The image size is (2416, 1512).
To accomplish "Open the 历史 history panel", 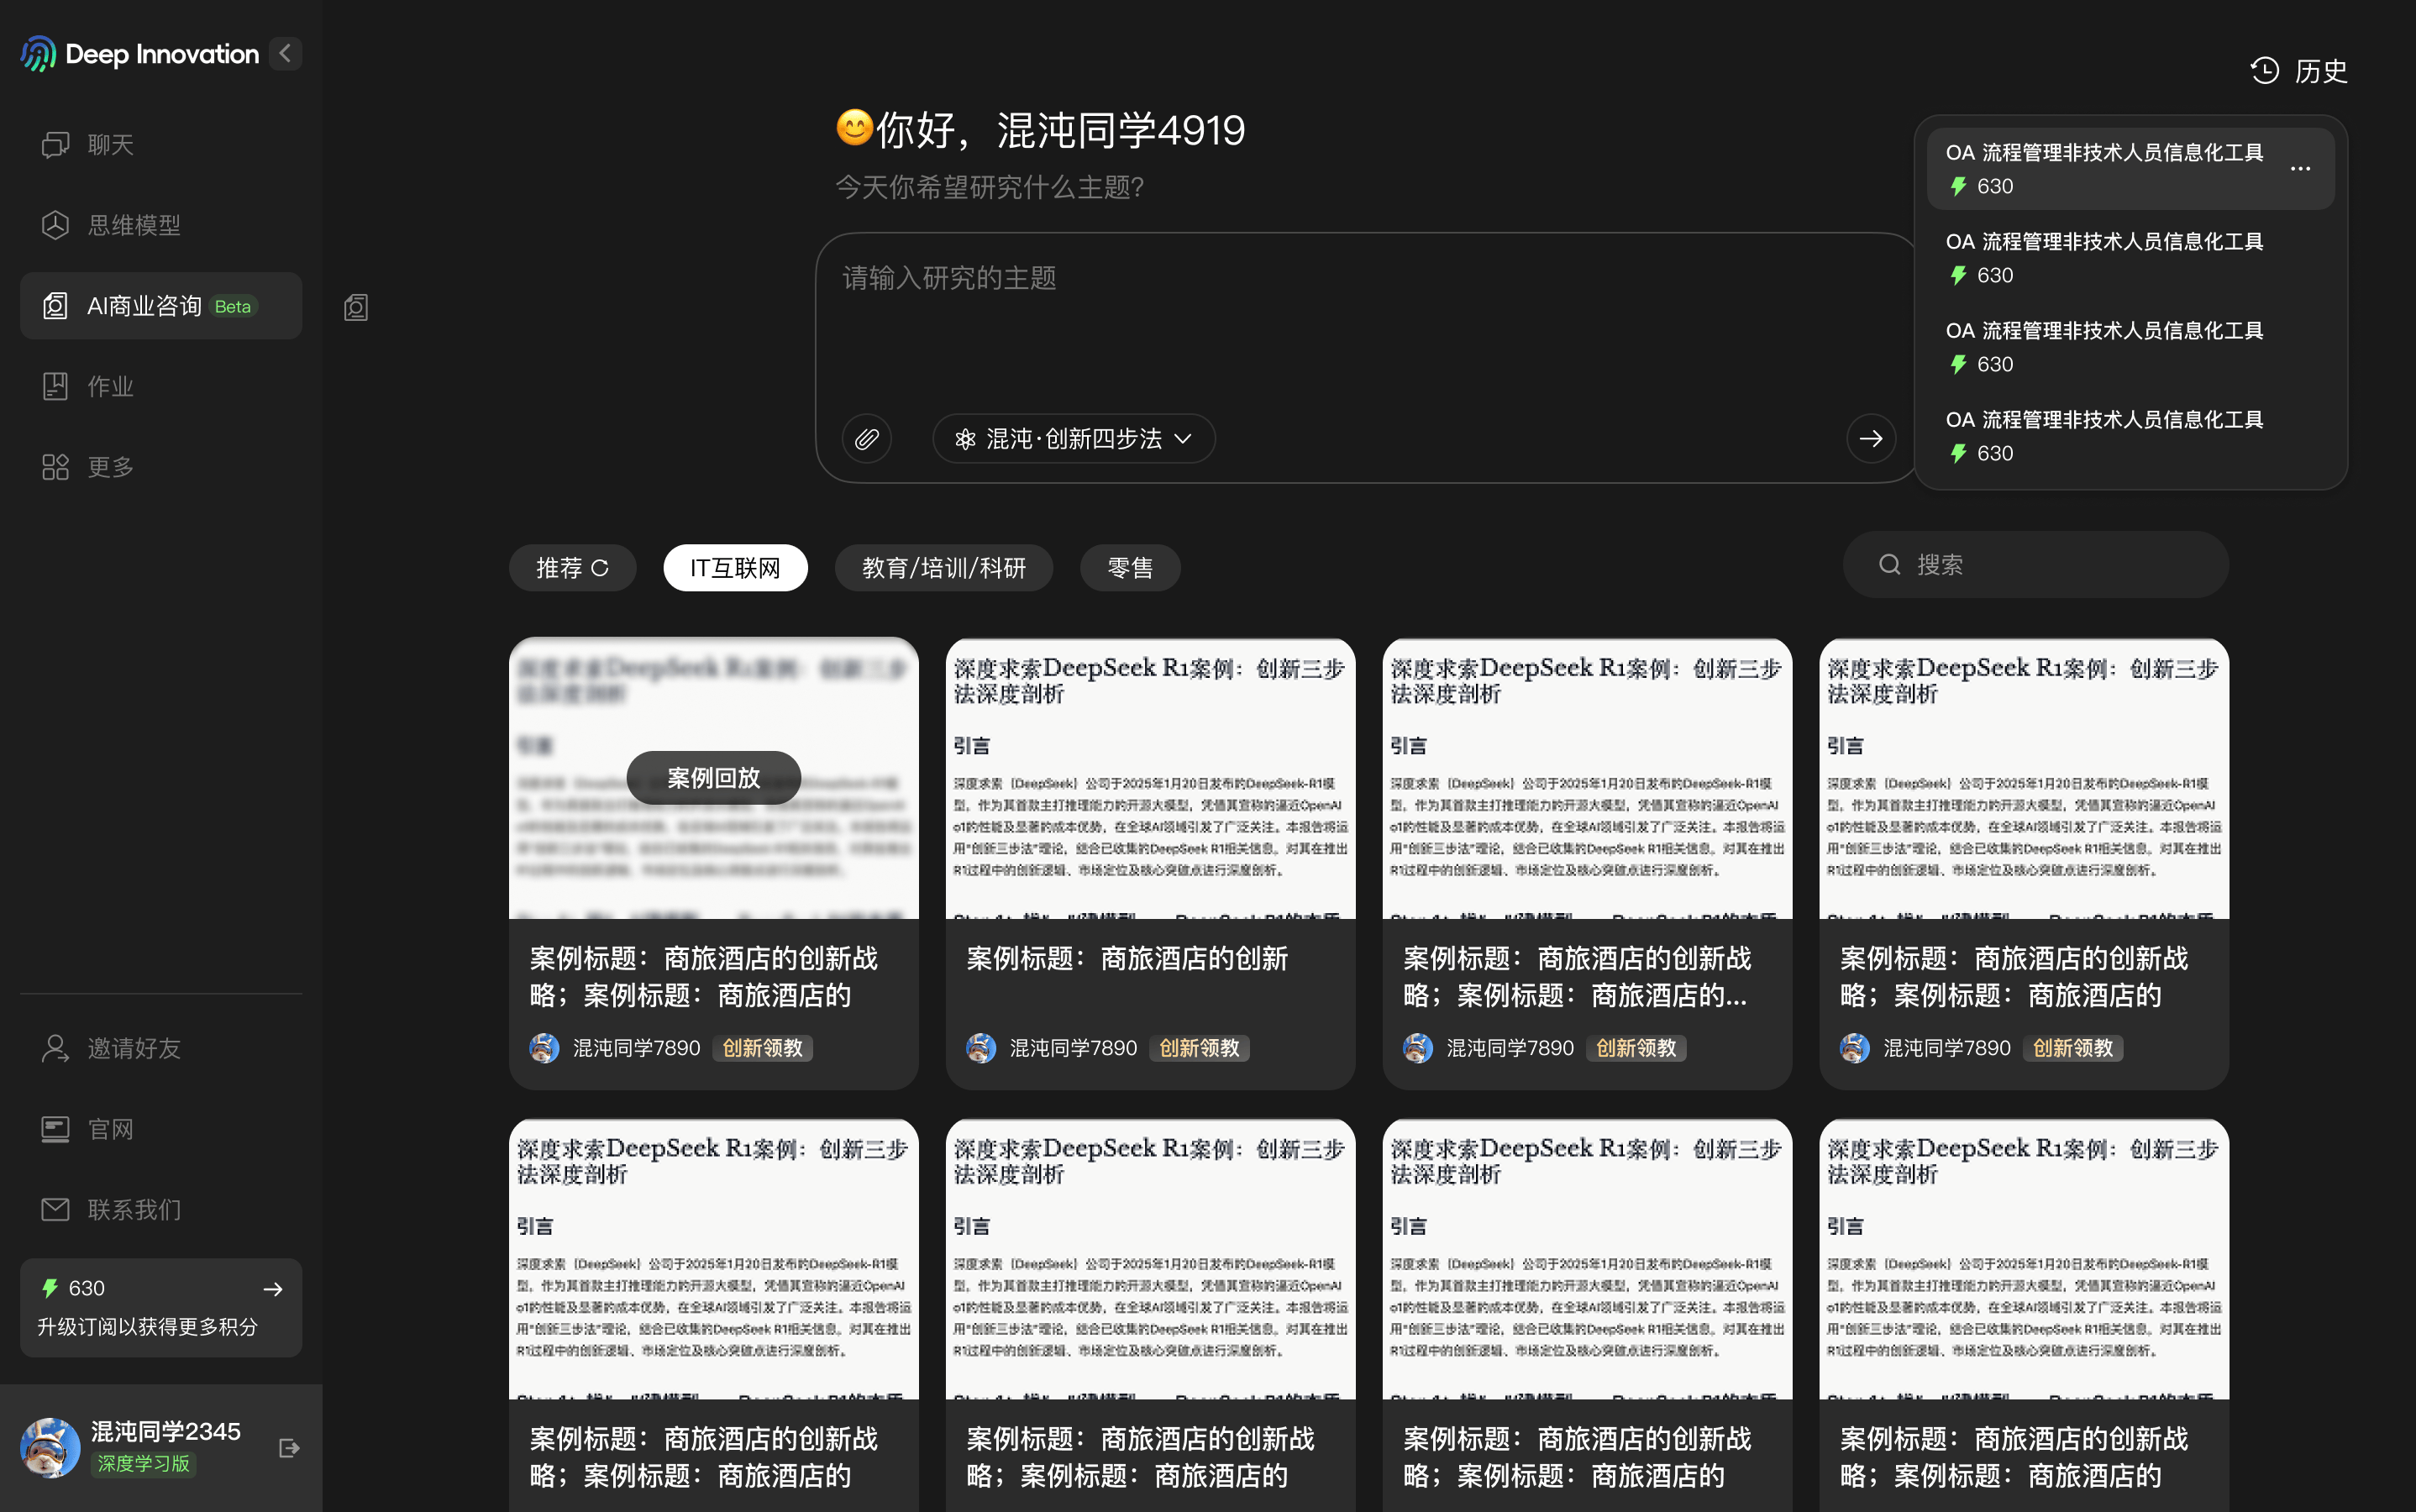I will tap(2299, 71).
